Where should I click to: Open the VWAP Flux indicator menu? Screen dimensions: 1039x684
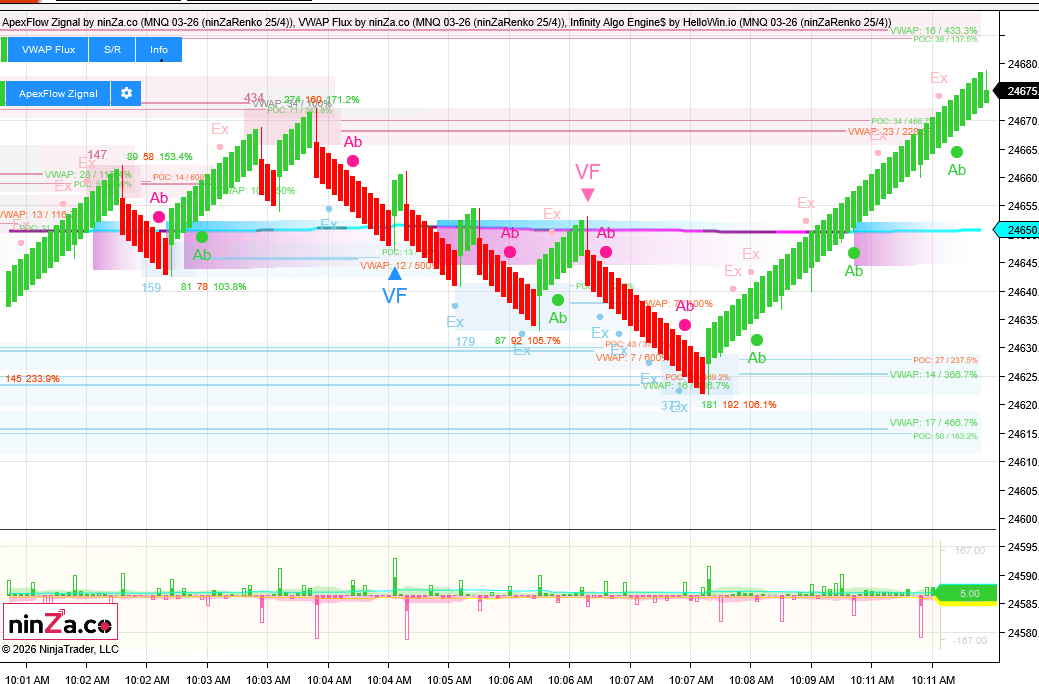[49, 49]
